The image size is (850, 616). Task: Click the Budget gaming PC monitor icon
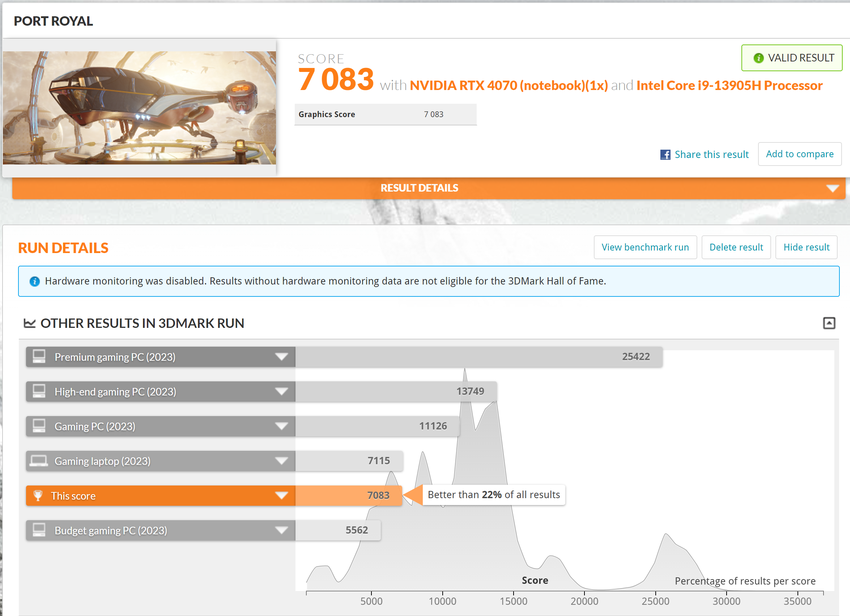(x=39, y=530)
